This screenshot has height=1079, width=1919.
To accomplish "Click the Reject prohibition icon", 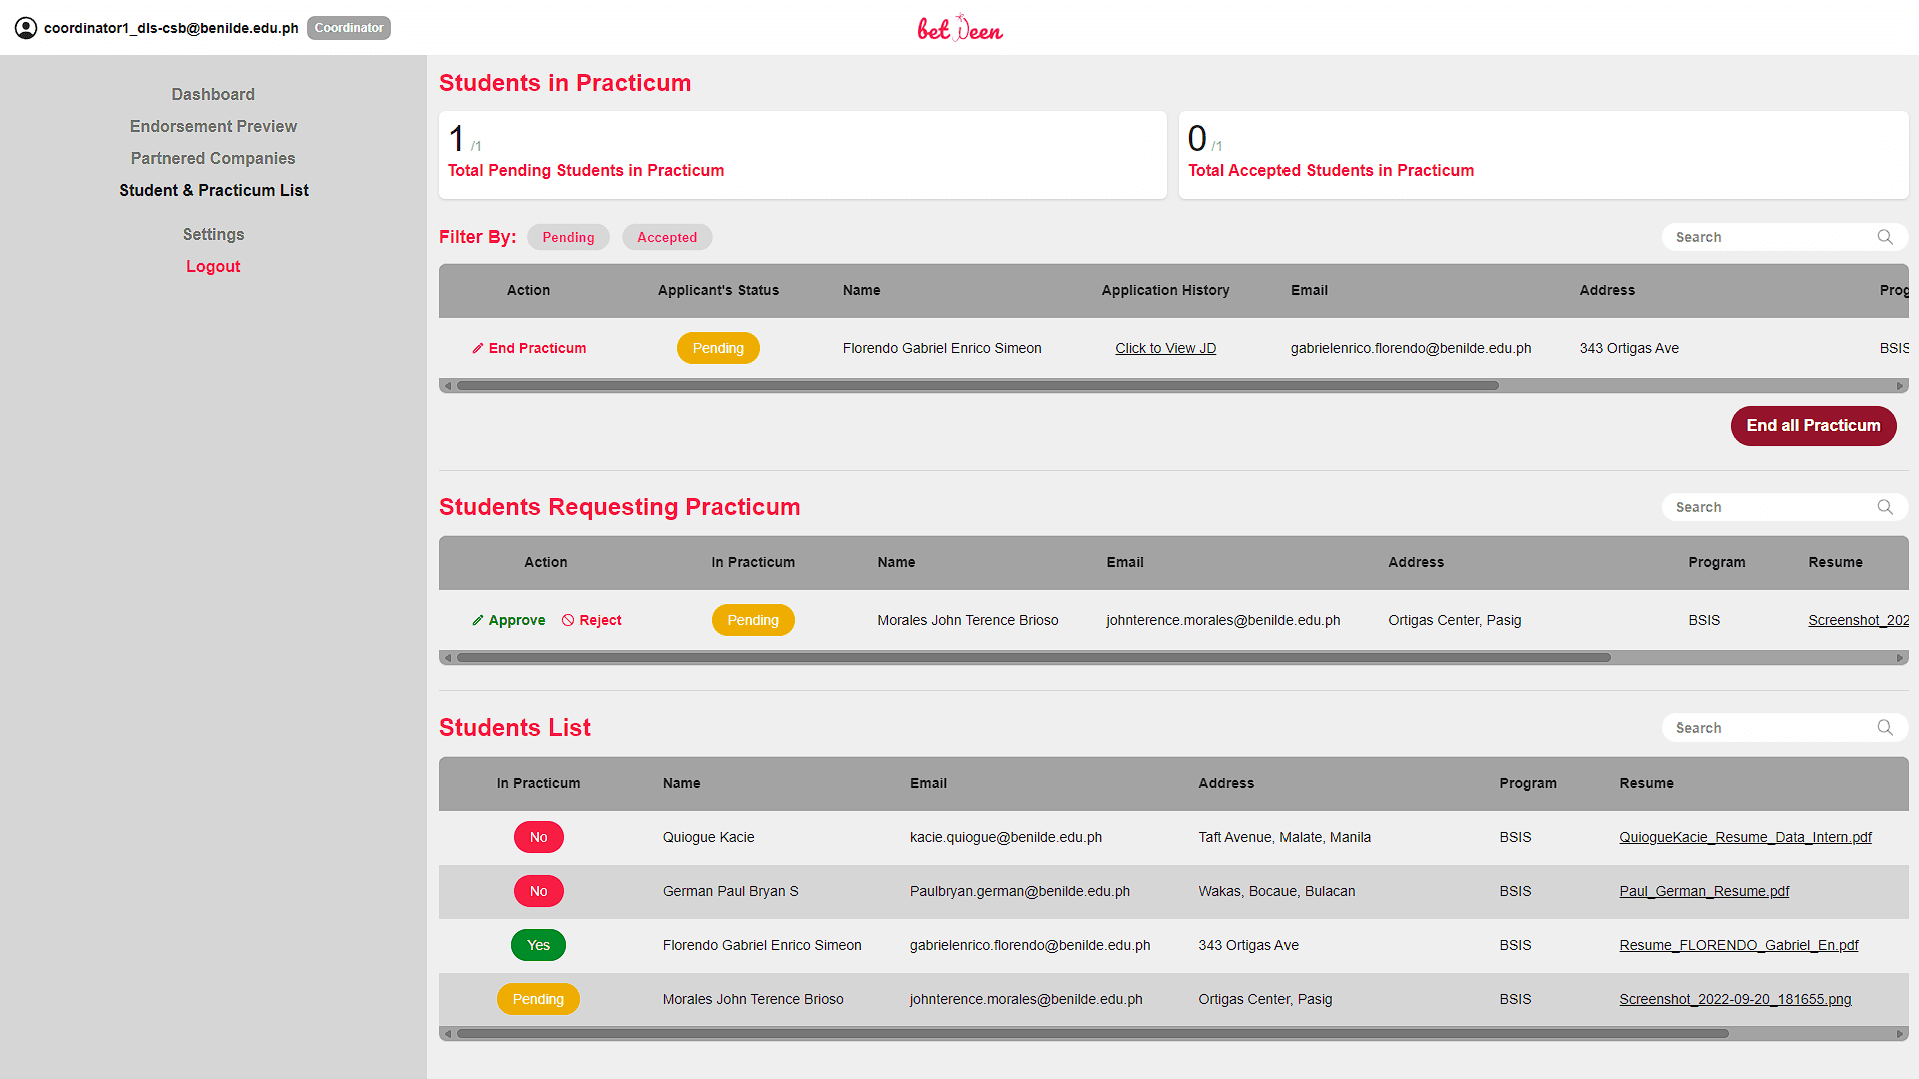I will tap(568, 621).
